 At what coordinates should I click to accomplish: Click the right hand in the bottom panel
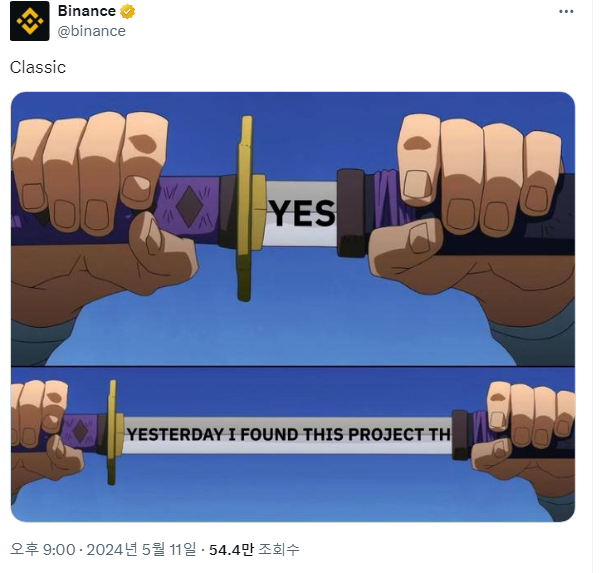[525, 437]
